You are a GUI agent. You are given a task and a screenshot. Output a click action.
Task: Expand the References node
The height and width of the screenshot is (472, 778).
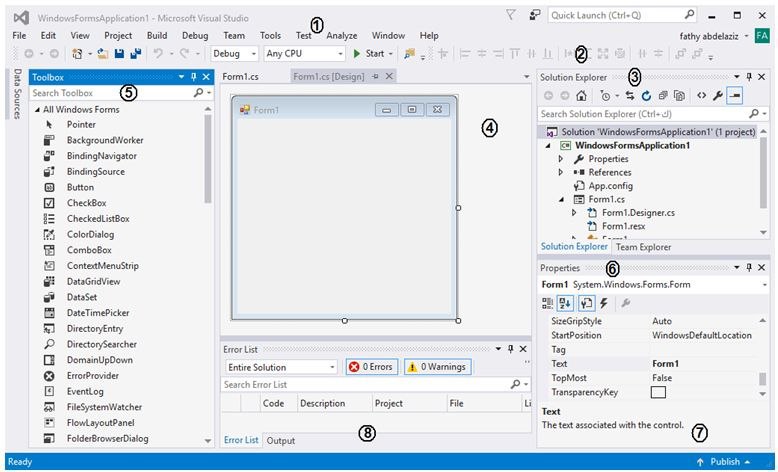[561, 172]
